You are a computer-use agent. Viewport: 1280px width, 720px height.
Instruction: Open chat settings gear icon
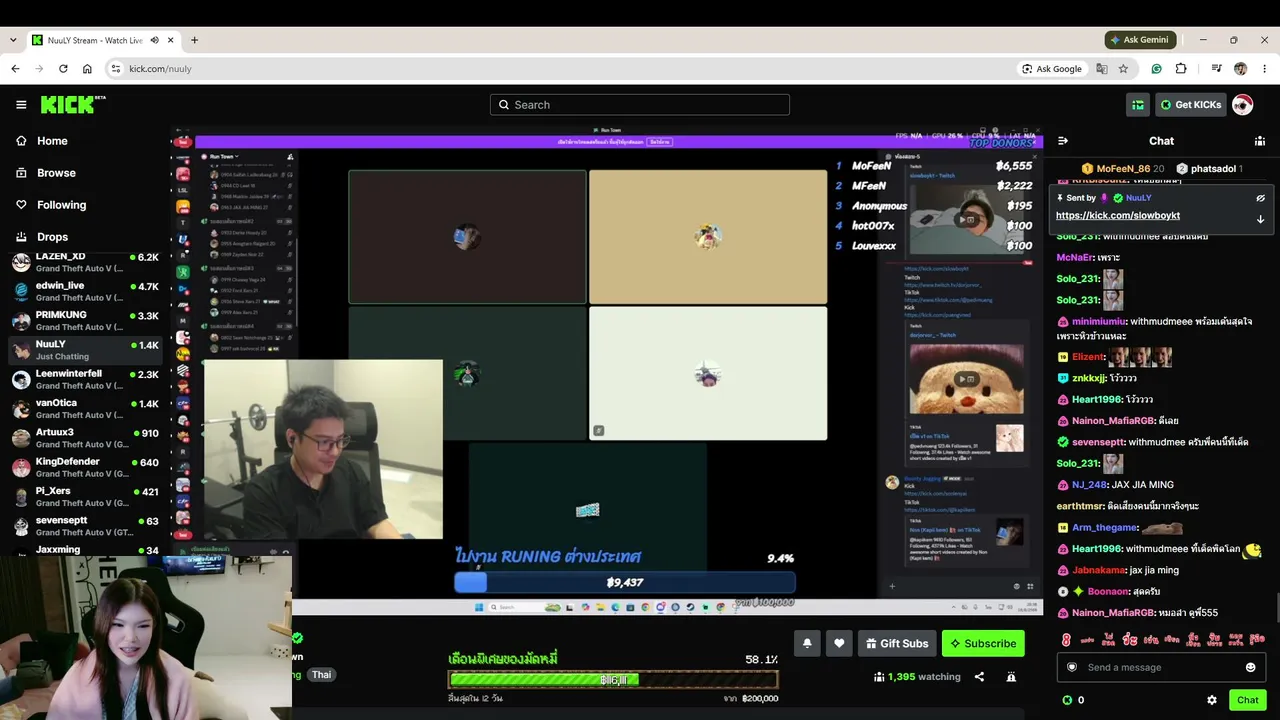[x=1212, y=700]
